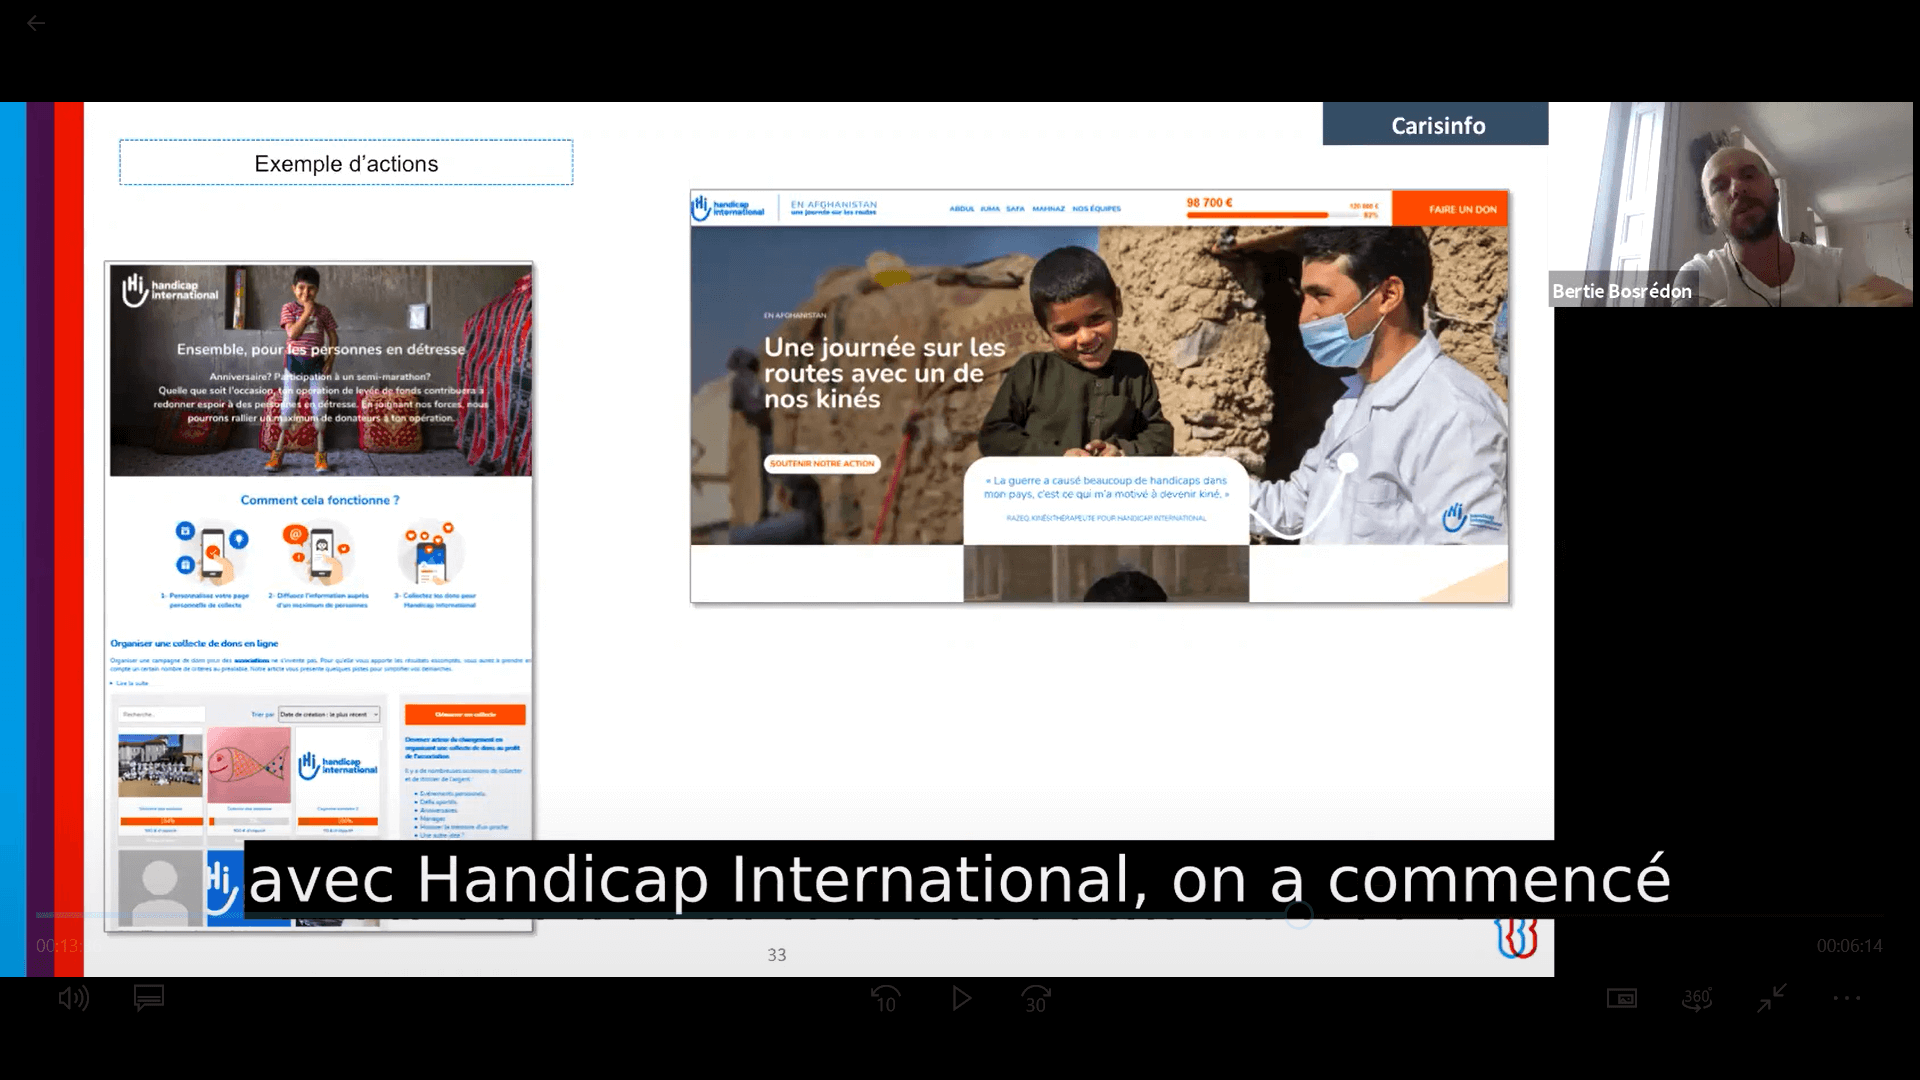
Task: Seek along the video progress bar
Action: [x=958, y=915]
